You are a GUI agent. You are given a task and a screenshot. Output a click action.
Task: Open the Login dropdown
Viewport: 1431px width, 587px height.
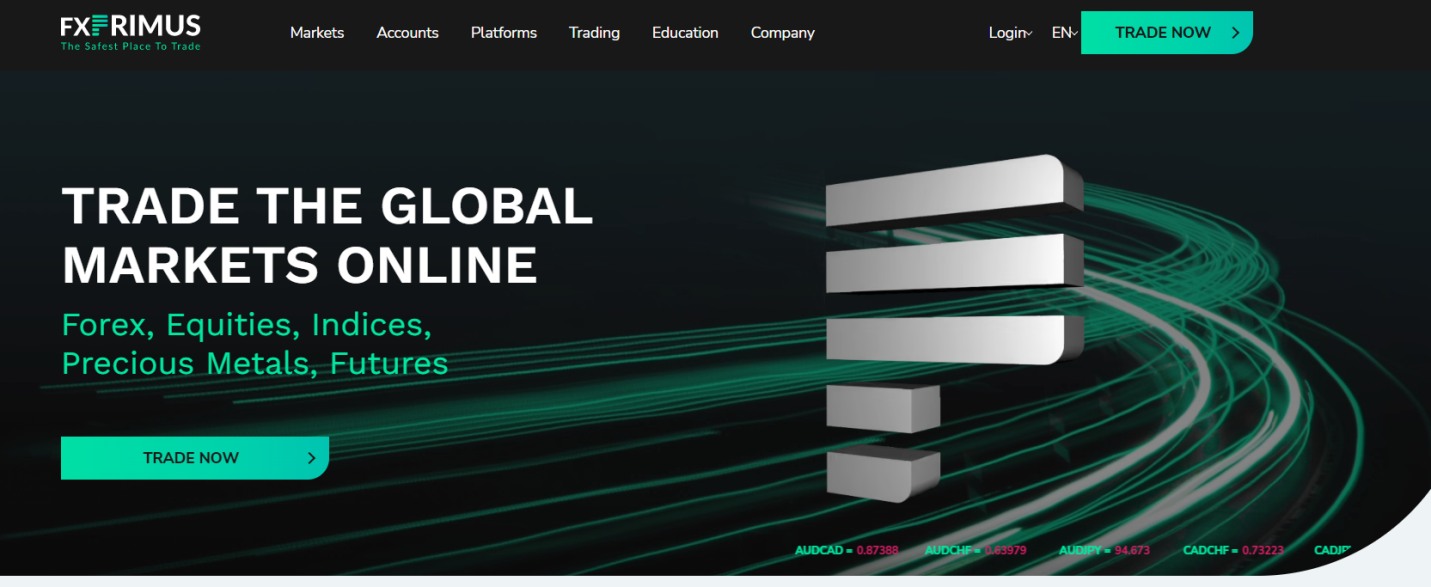point(1008,32)
